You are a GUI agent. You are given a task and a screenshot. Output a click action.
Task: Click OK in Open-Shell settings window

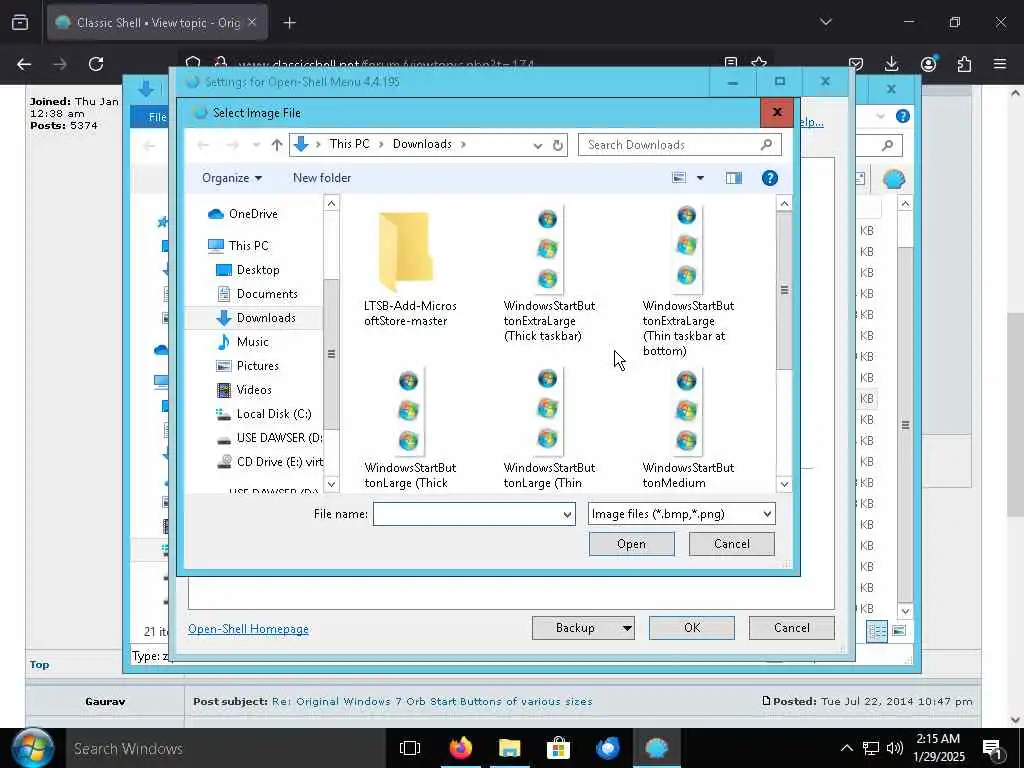pos(692,628)
